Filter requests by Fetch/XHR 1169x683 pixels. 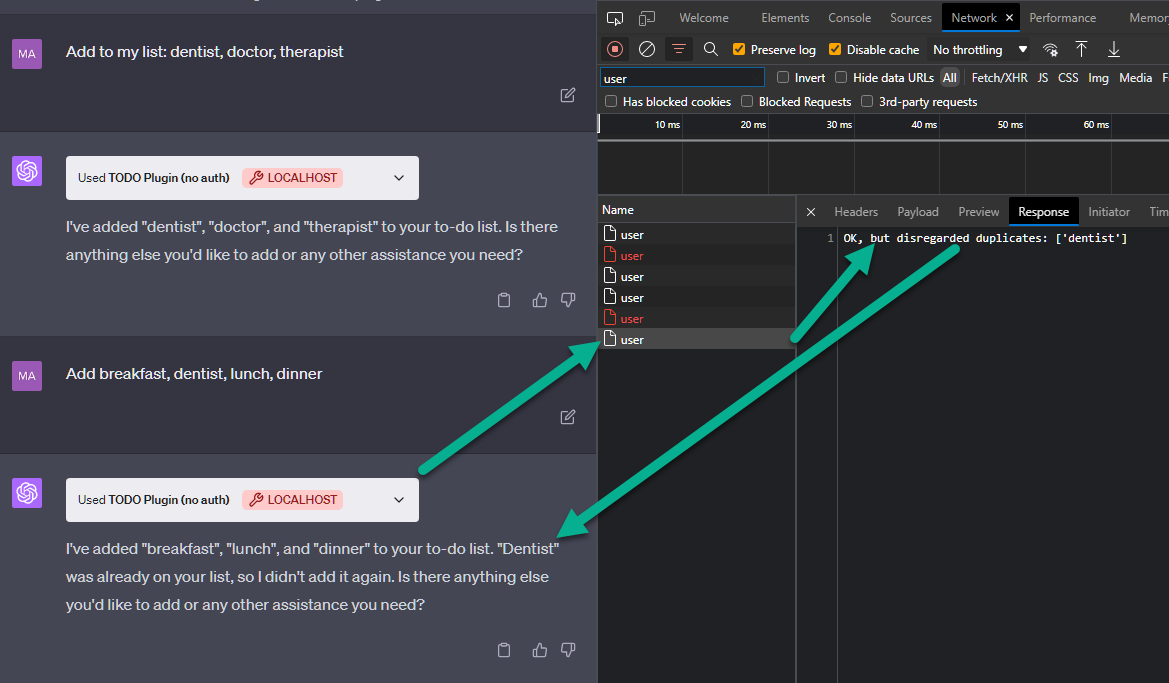tap(999, 78)
